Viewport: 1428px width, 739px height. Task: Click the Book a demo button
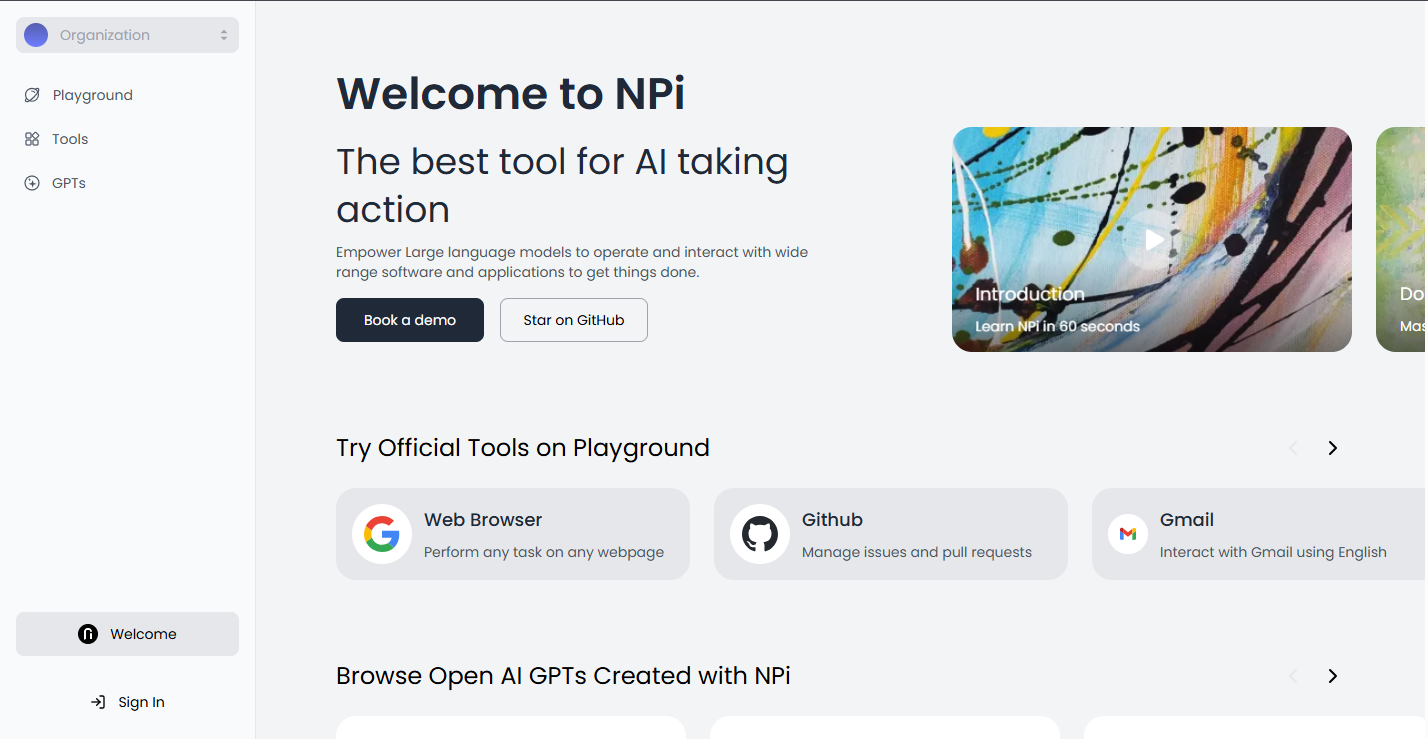410,320
